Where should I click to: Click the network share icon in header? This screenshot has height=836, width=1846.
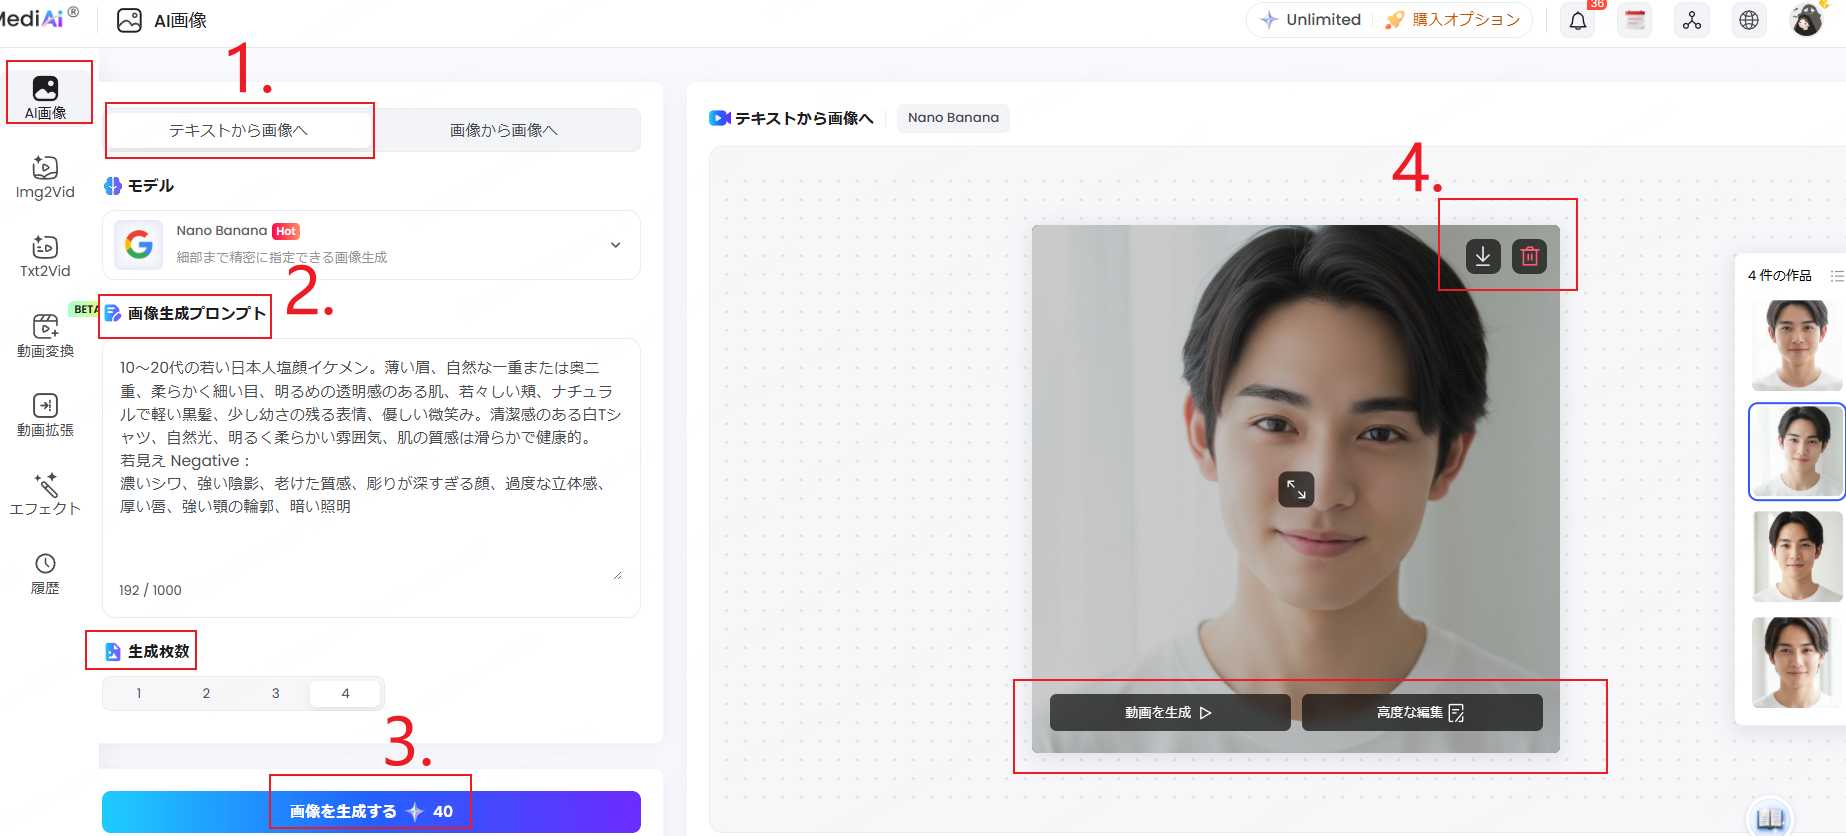(1692, 20)
